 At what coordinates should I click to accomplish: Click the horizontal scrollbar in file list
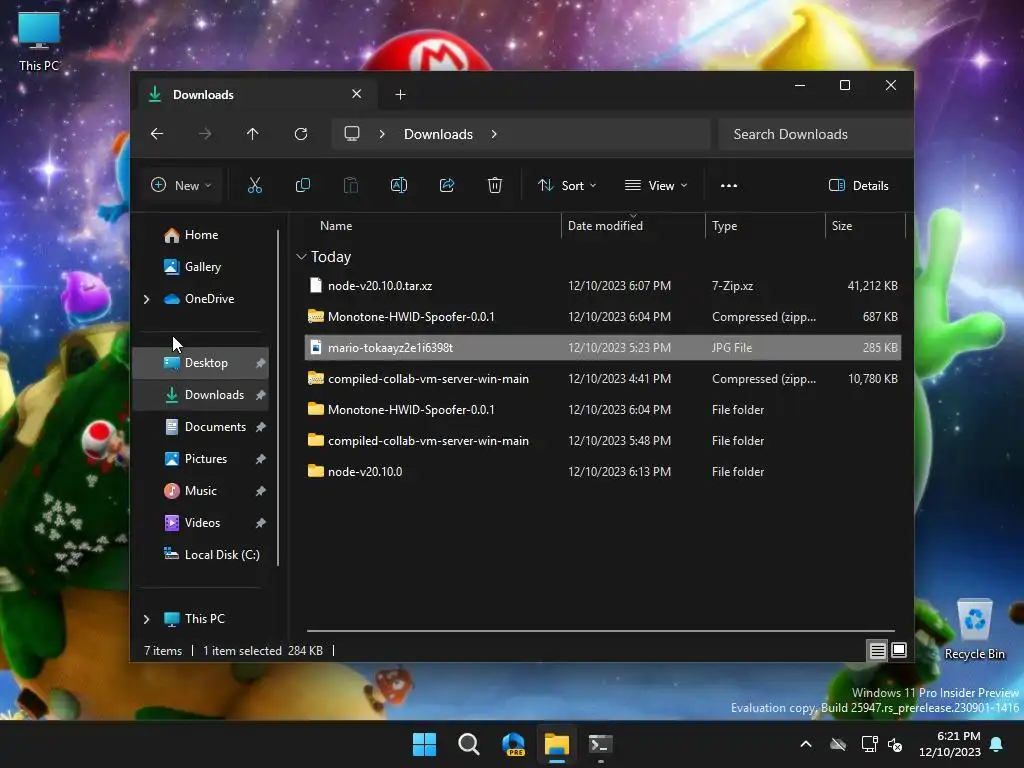pos(601,631)
